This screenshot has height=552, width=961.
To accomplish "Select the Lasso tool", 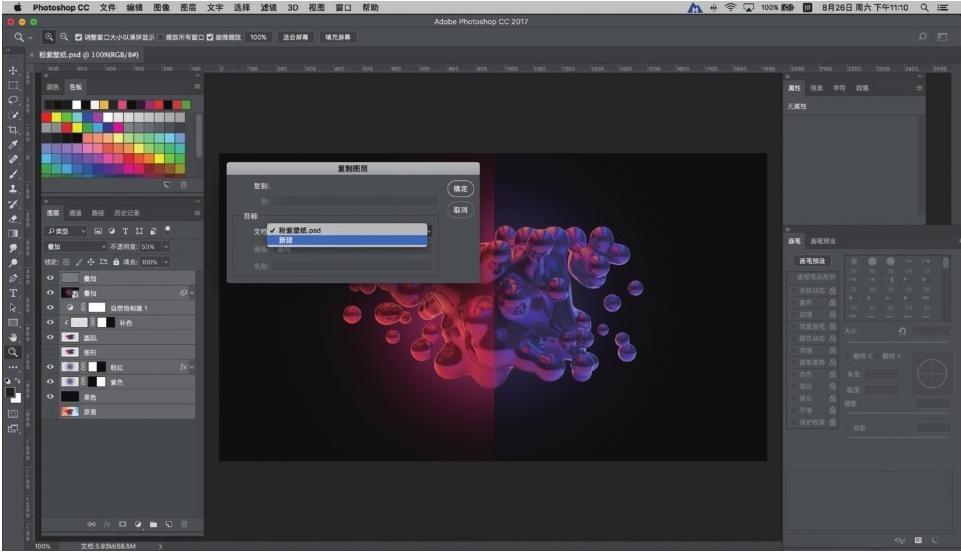I will (13, 100).
